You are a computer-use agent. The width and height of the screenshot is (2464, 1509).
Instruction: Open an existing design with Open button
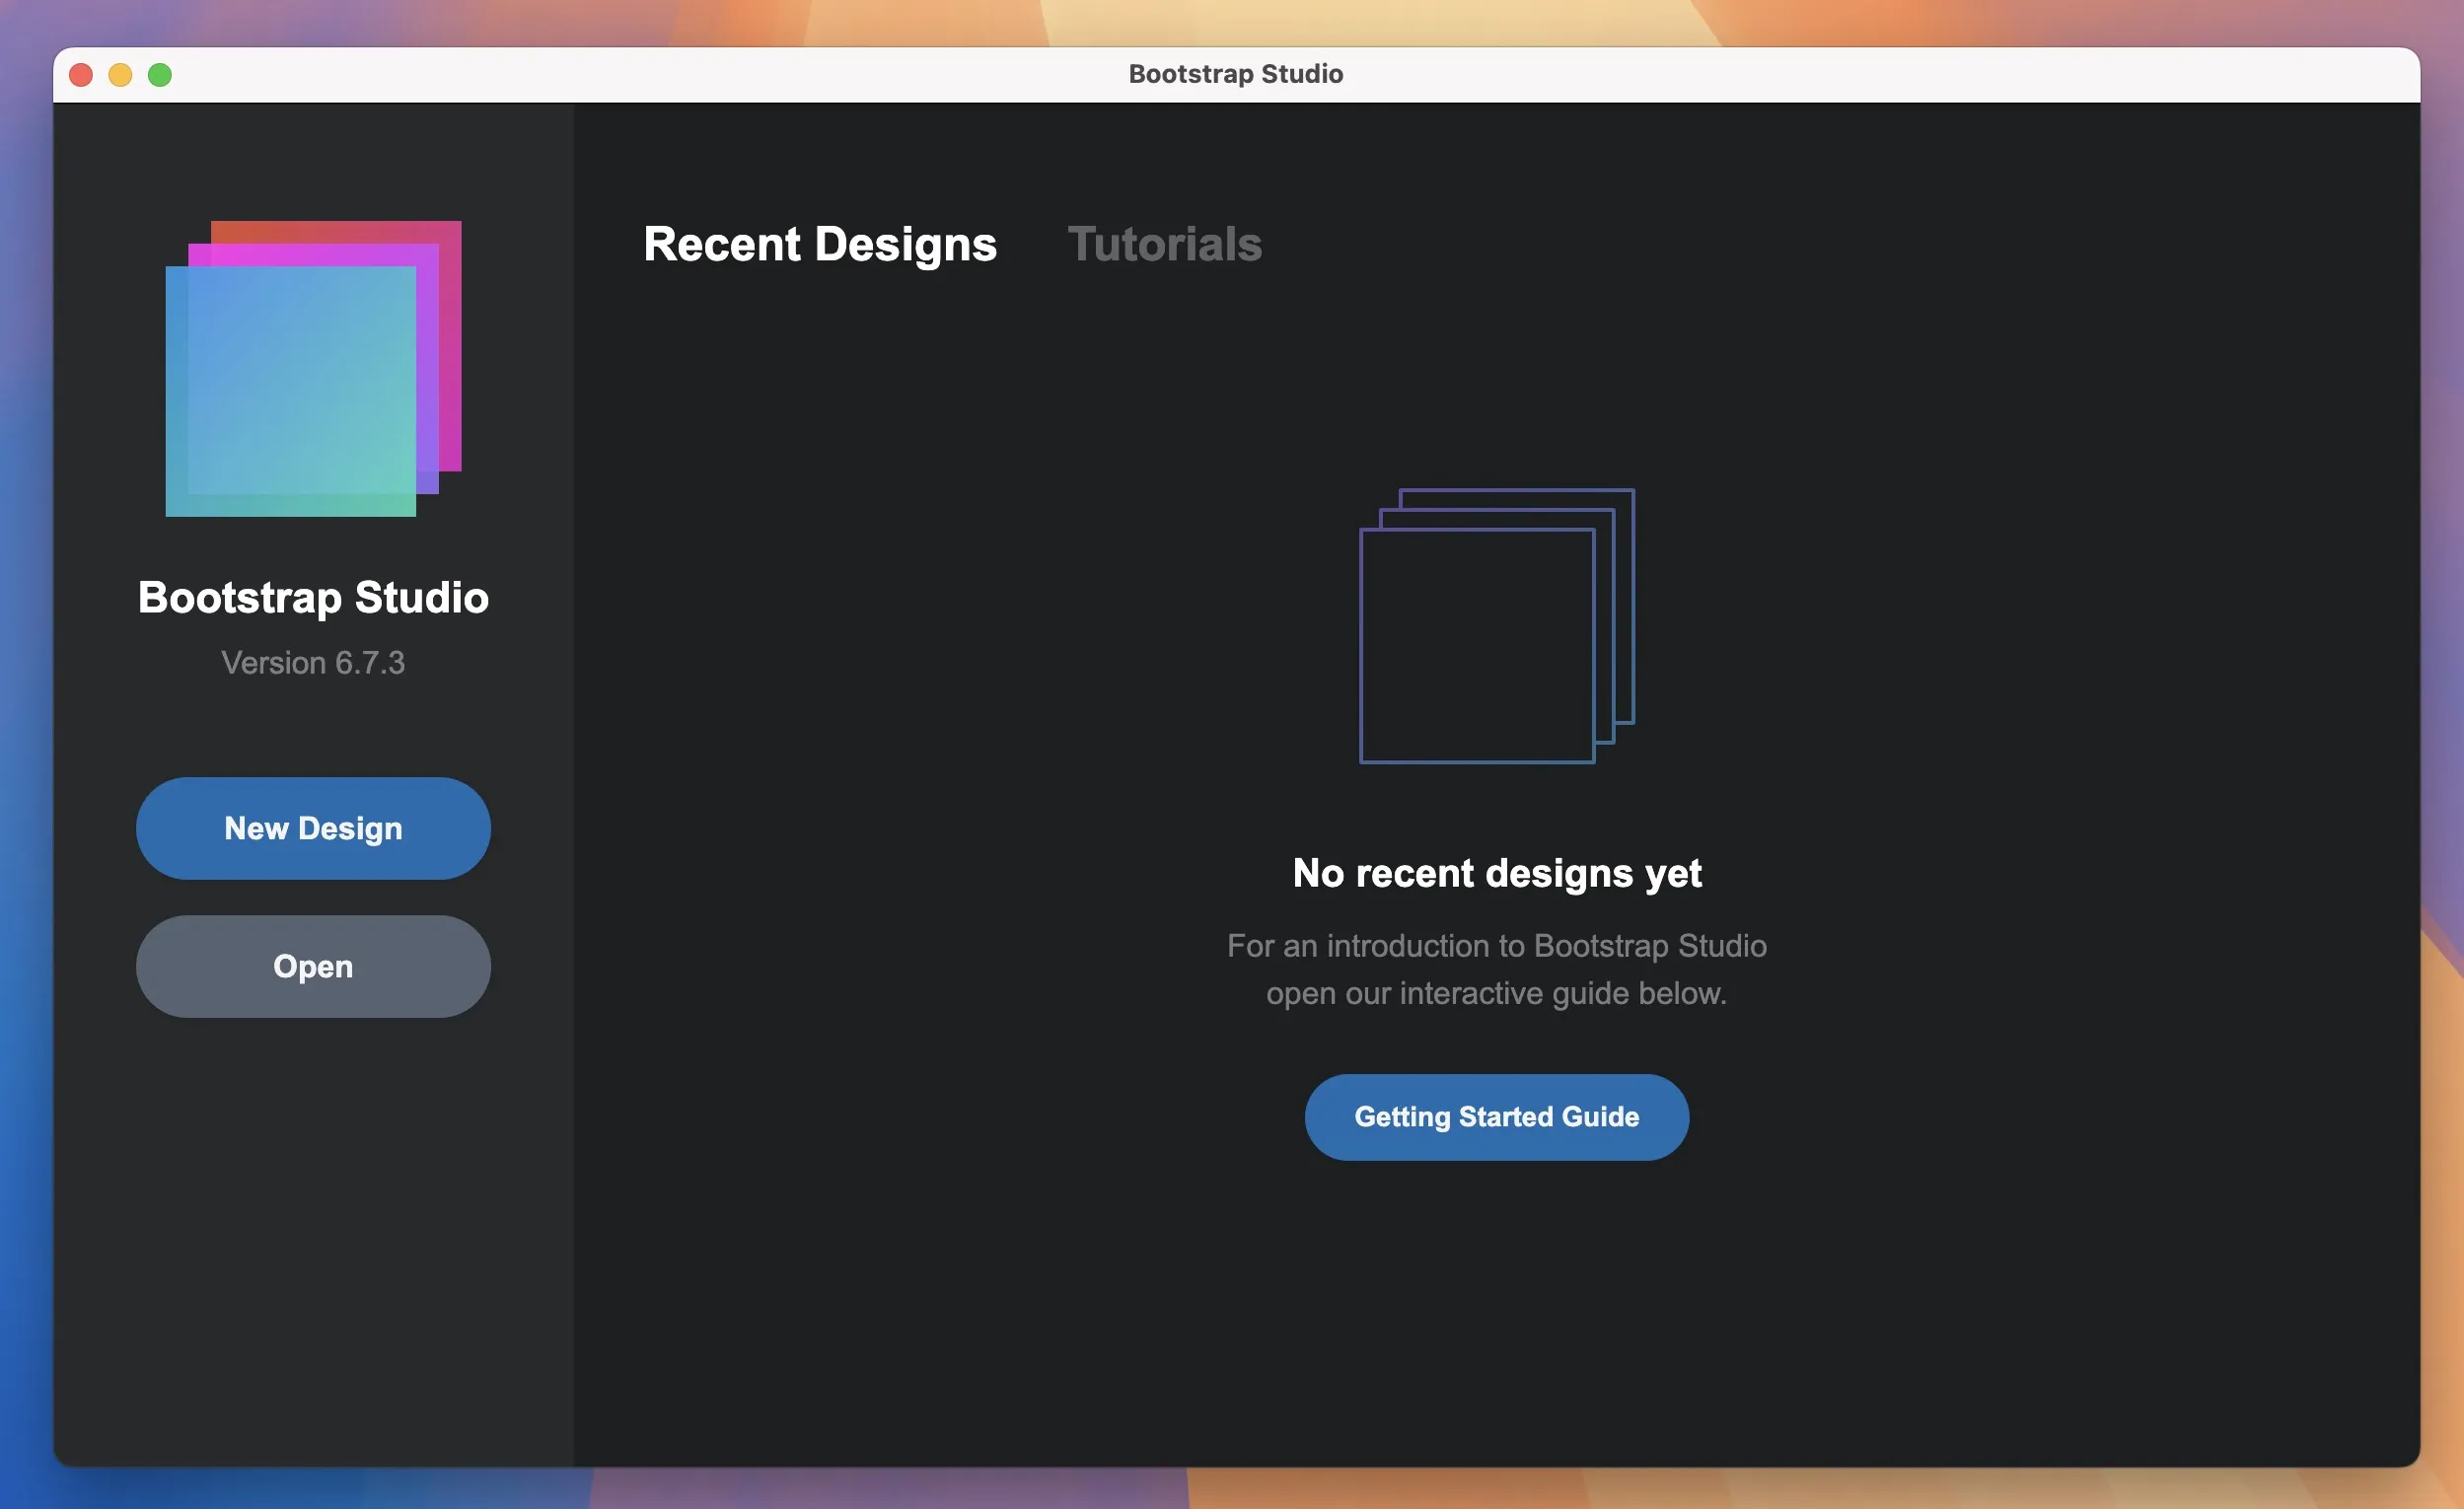click(x=313, y=966)
